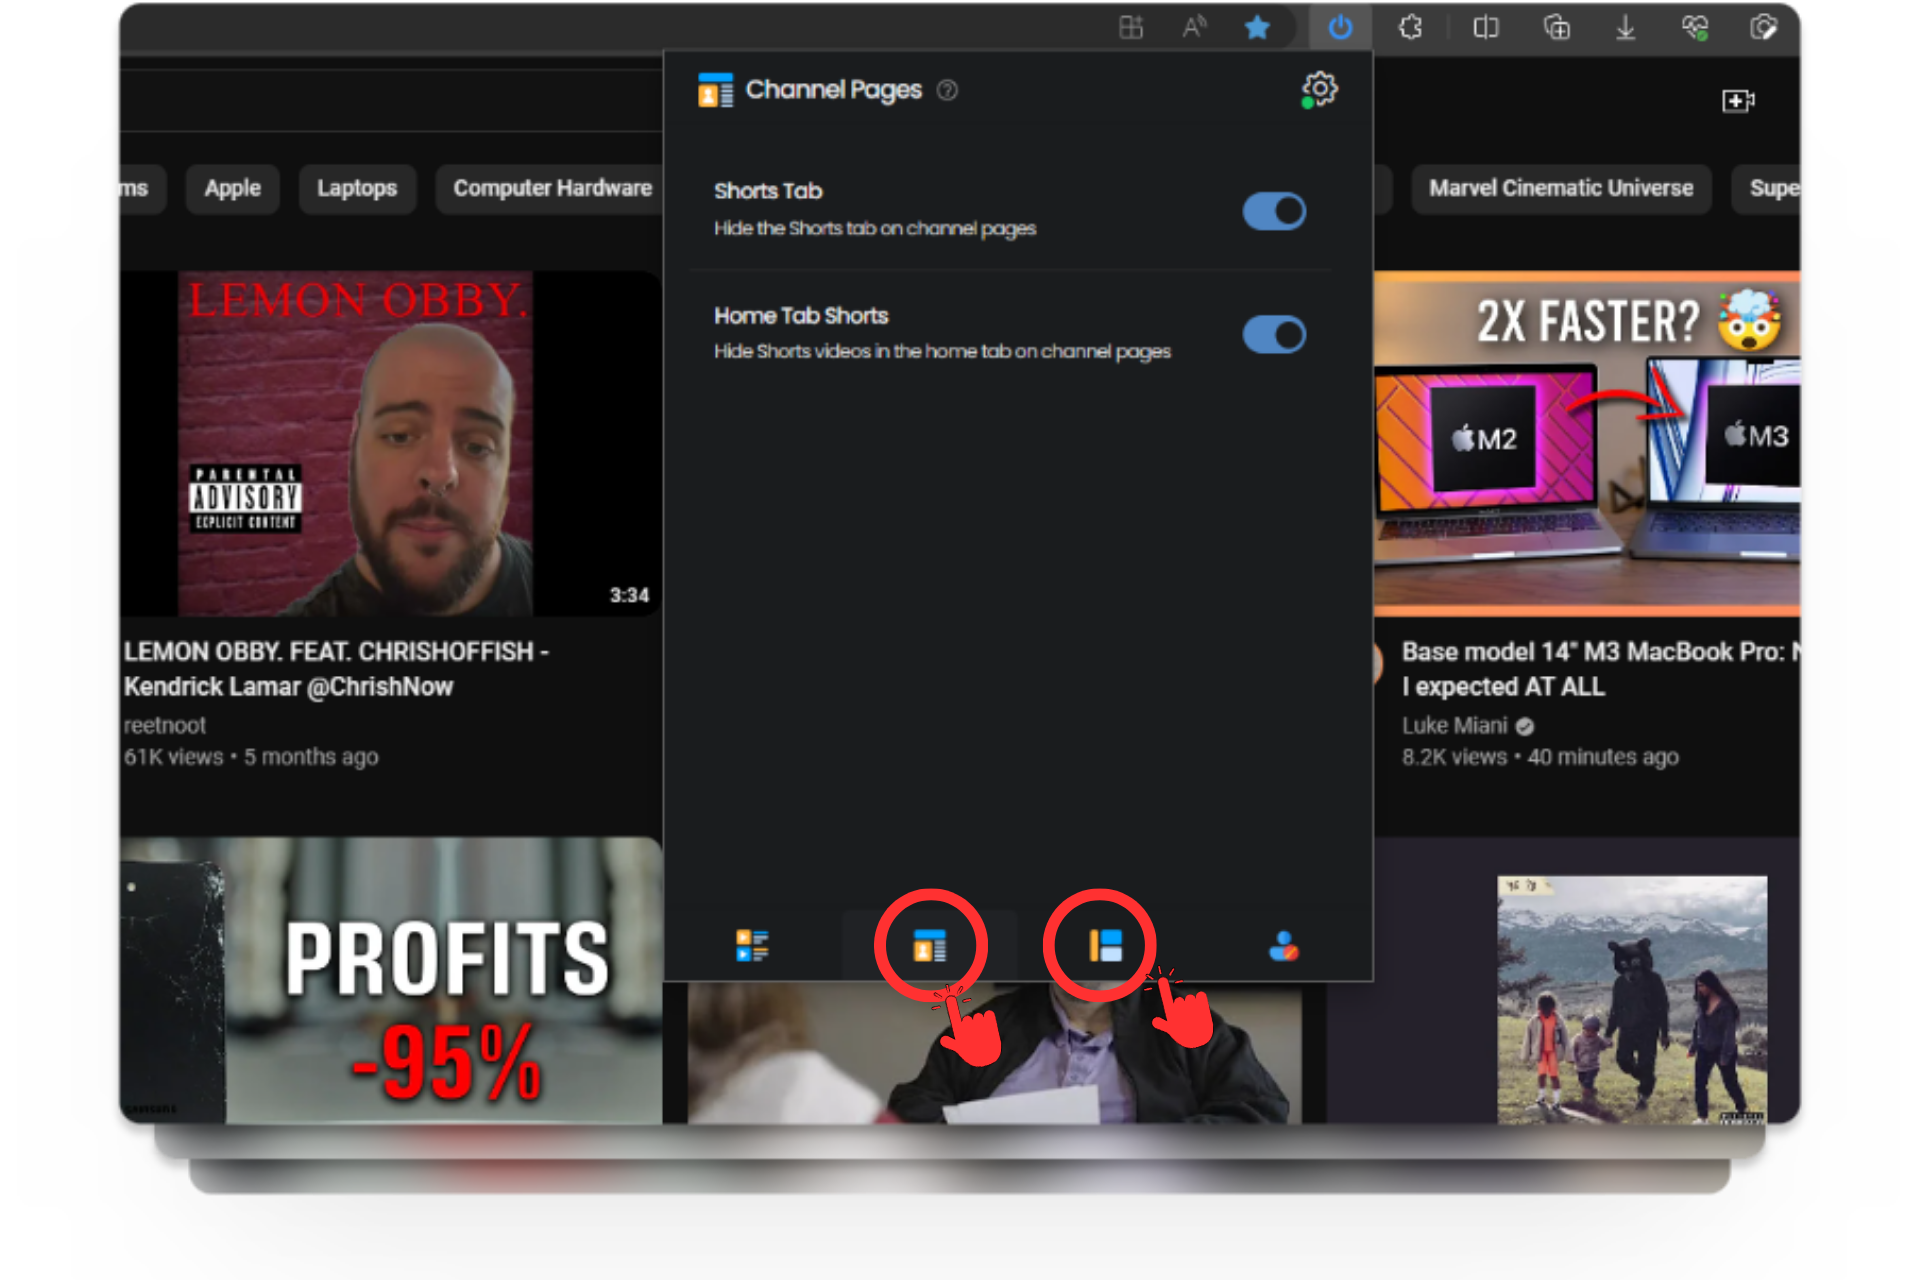The width and height of the screenshot is (1920, 1280).
Task: Click the help question mark icon
Action: pos(947,90)
